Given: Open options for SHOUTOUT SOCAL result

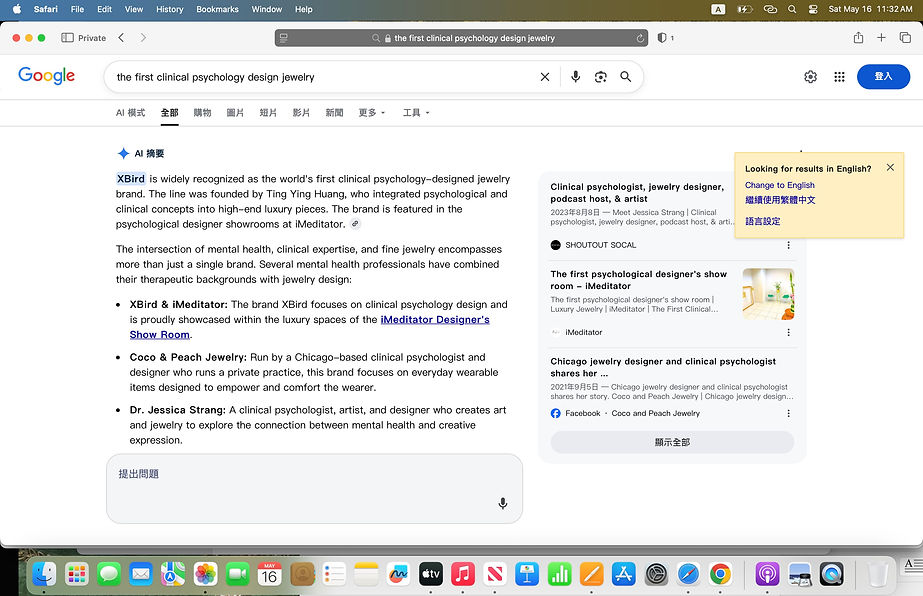Looking at the screenshot, I should tap(789, 245).
